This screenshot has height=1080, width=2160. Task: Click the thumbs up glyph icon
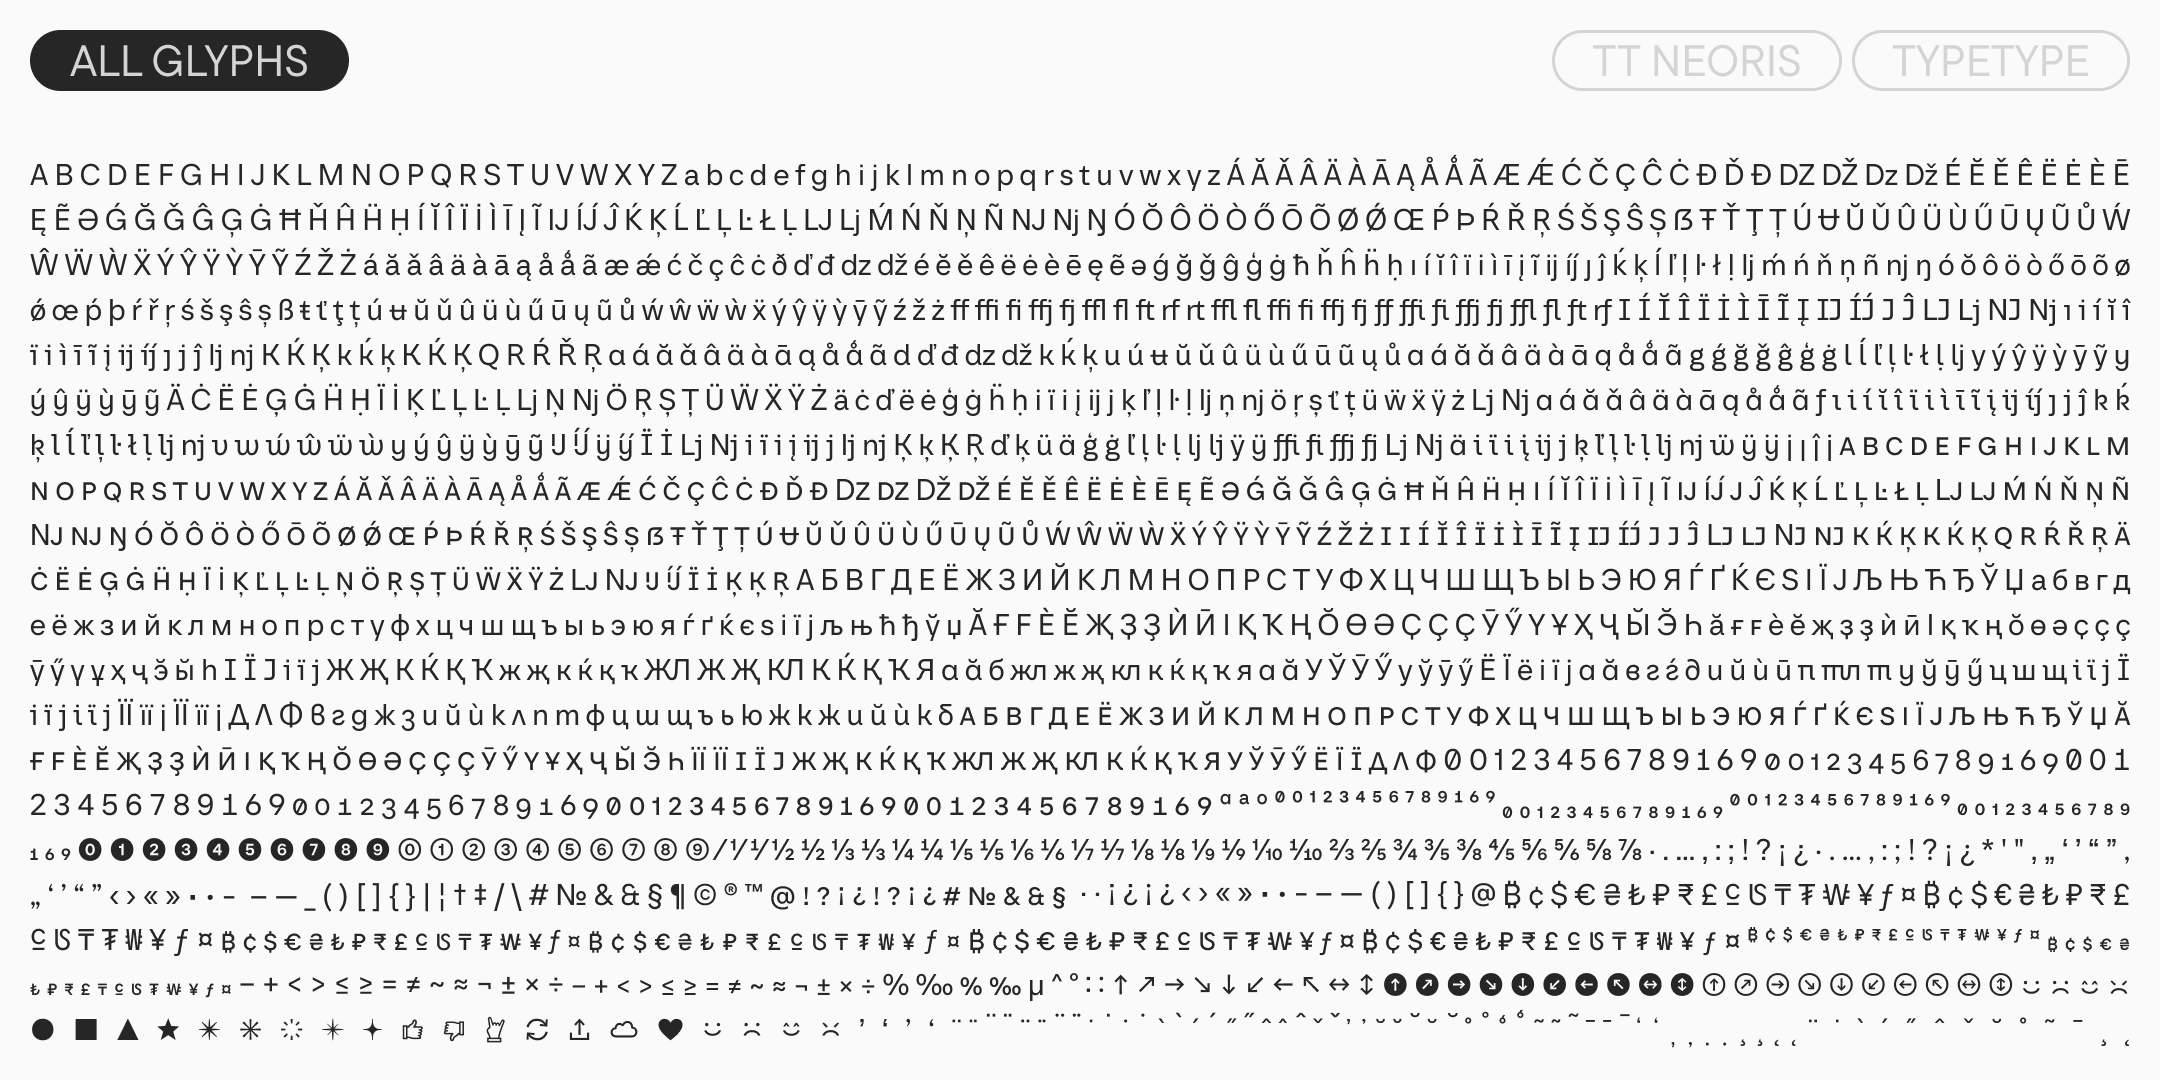pos(412,1029)
